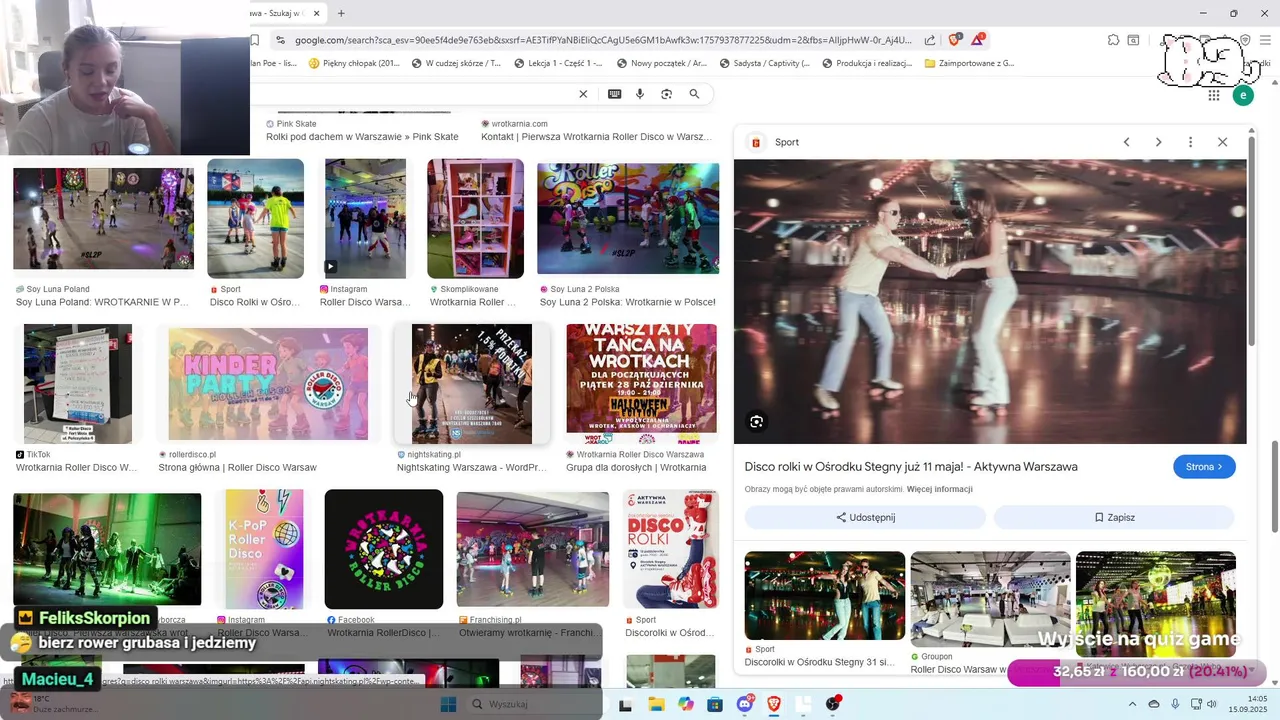The image size is (1280, 720).
Task: Click the Google search URL address bar
Action: (x=603, y=40)
